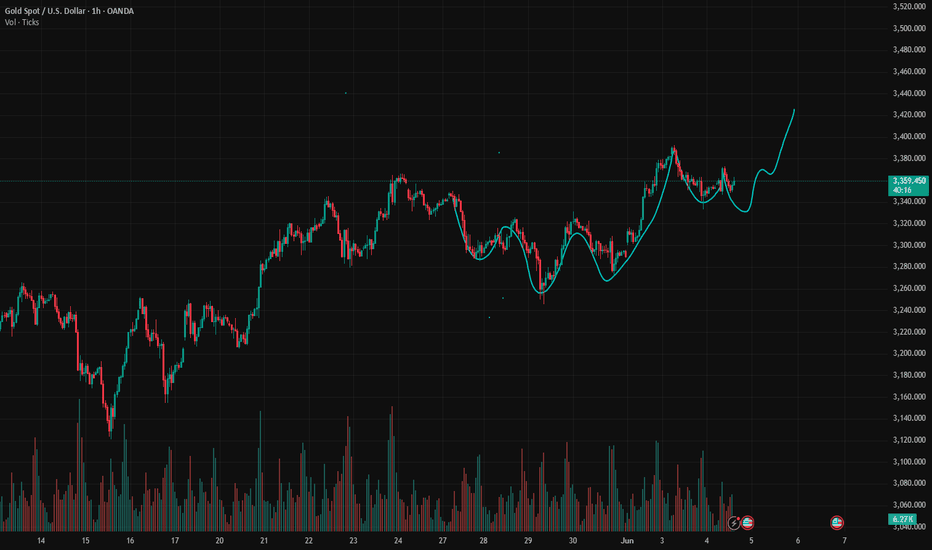Image resolution: width=932 pixels, height=550 pixels.
Task: Click the Jun label on the time axis
Action: 627,540
